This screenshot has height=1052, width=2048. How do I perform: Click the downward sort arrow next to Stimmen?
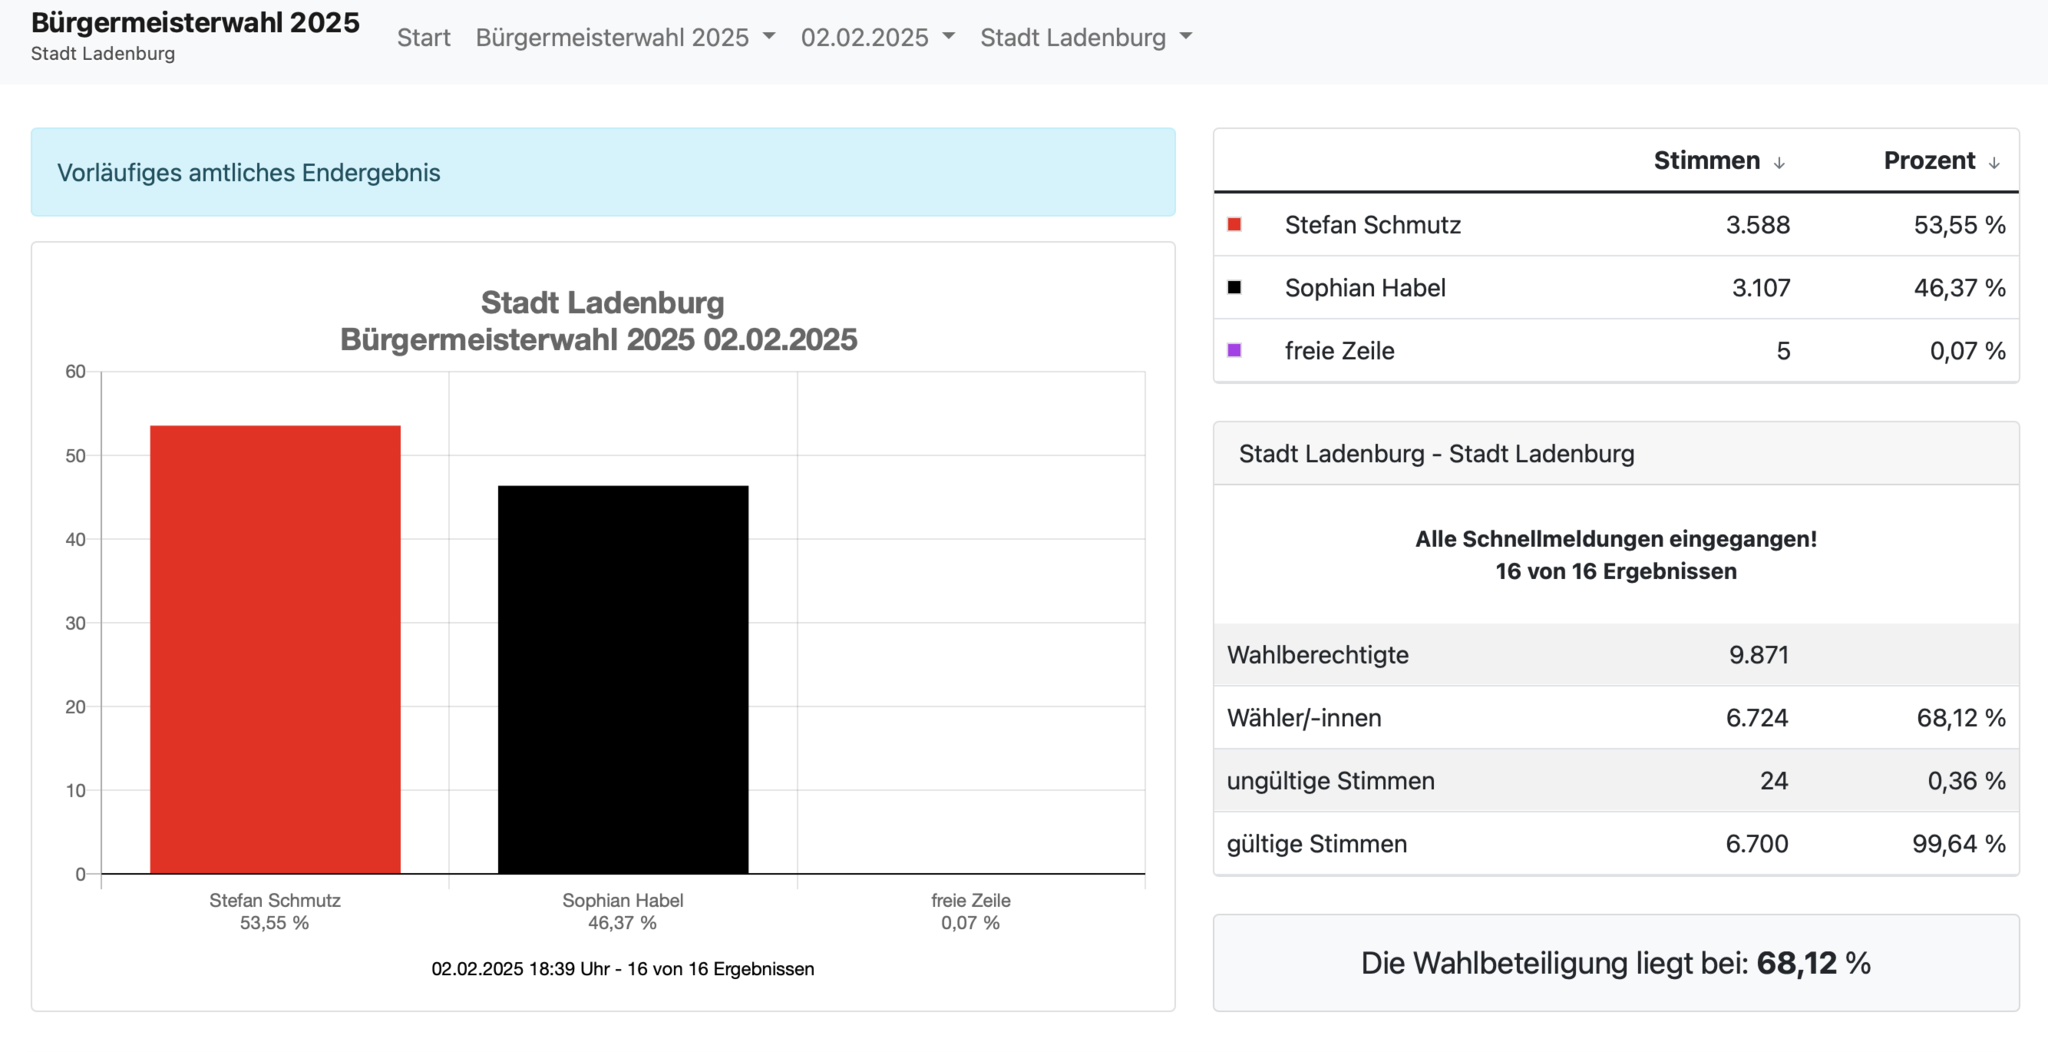point(1780,161)
